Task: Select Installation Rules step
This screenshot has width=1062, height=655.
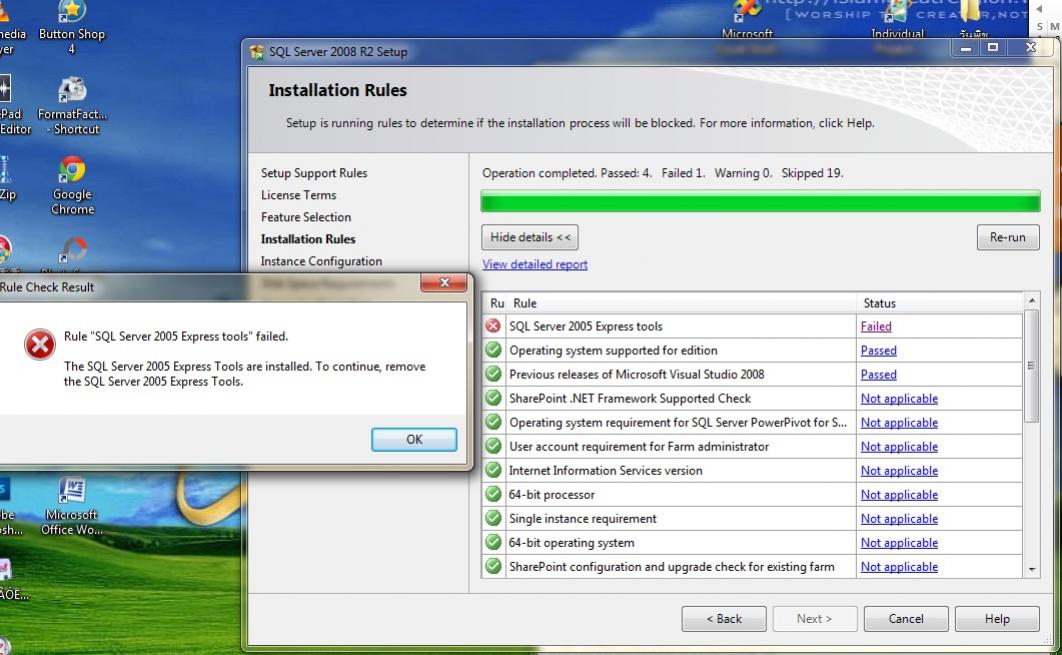Action: click(308, 239)
